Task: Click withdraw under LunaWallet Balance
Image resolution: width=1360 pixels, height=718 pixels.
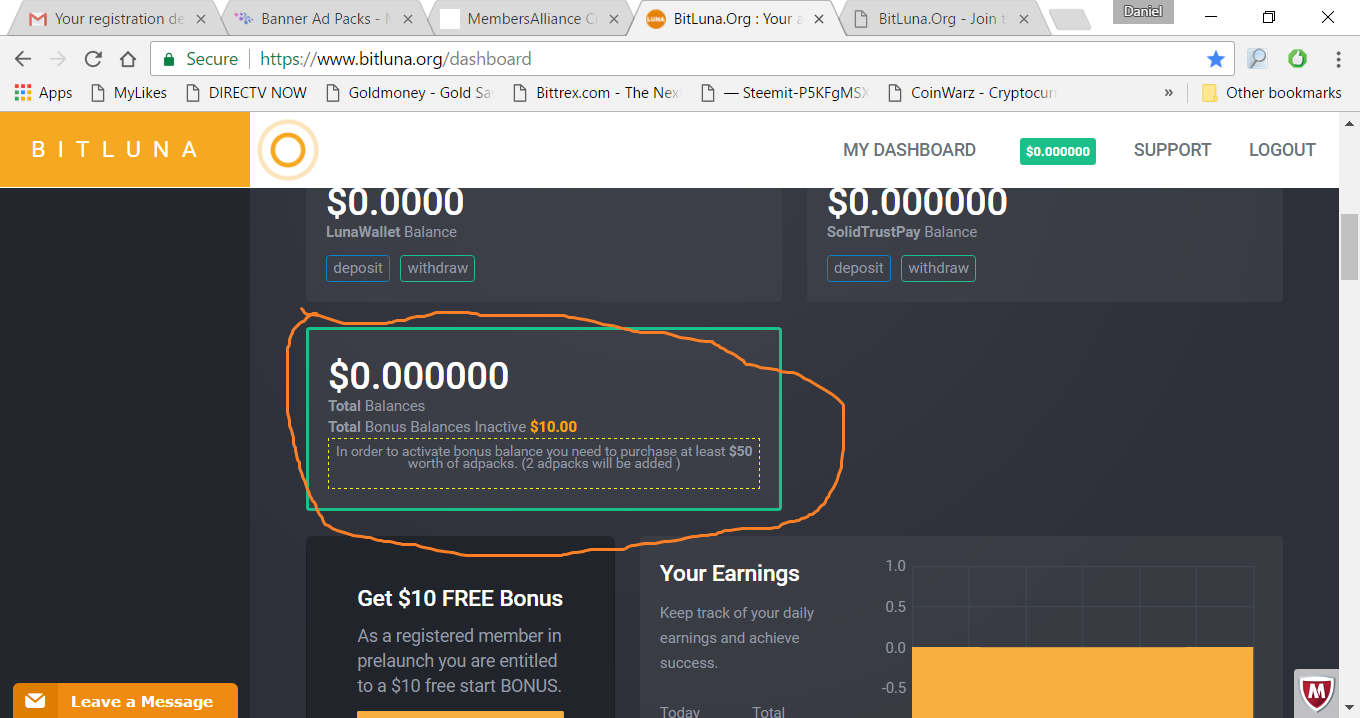Action: 437,268
